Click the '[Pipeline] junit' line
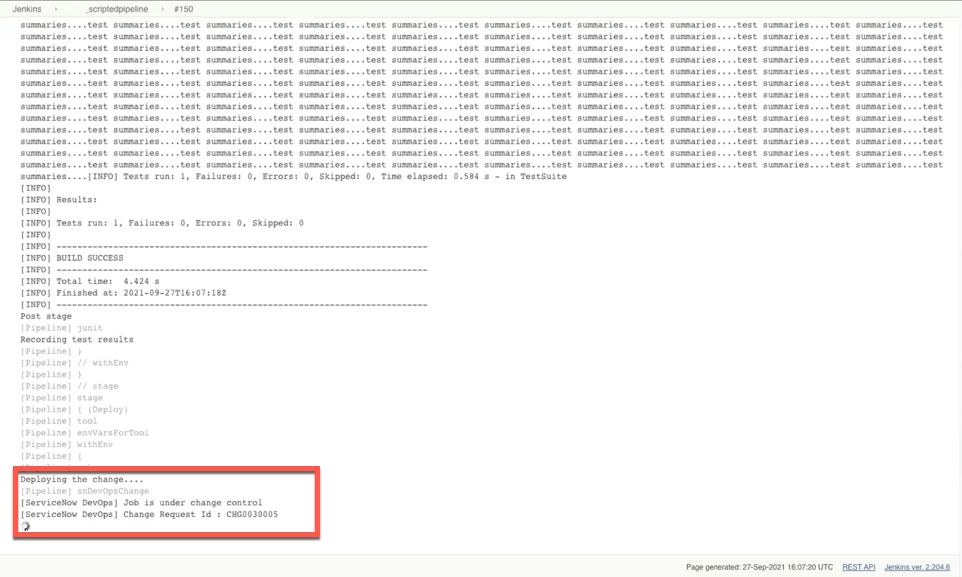The width and height of the screenshot is (962, 577). (61, 328)
